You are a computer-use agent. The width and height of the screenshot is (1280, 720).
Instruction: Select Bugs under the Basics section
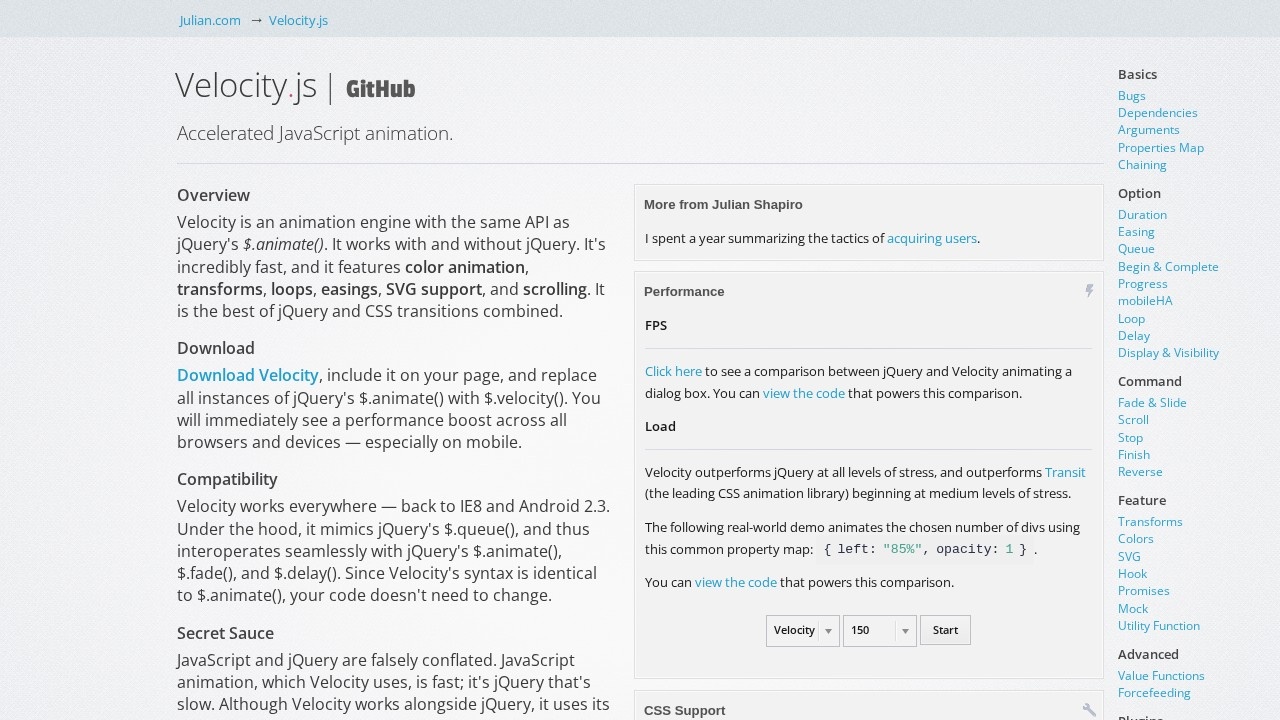[x=1131, y=95]
